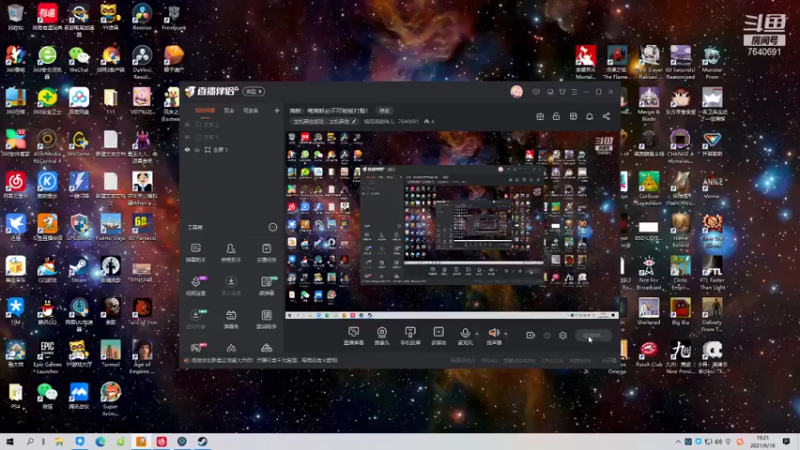The image size is (800, 450).
Task: Open the multi-person co-stream tool
Action: click(x=231, y=286)
